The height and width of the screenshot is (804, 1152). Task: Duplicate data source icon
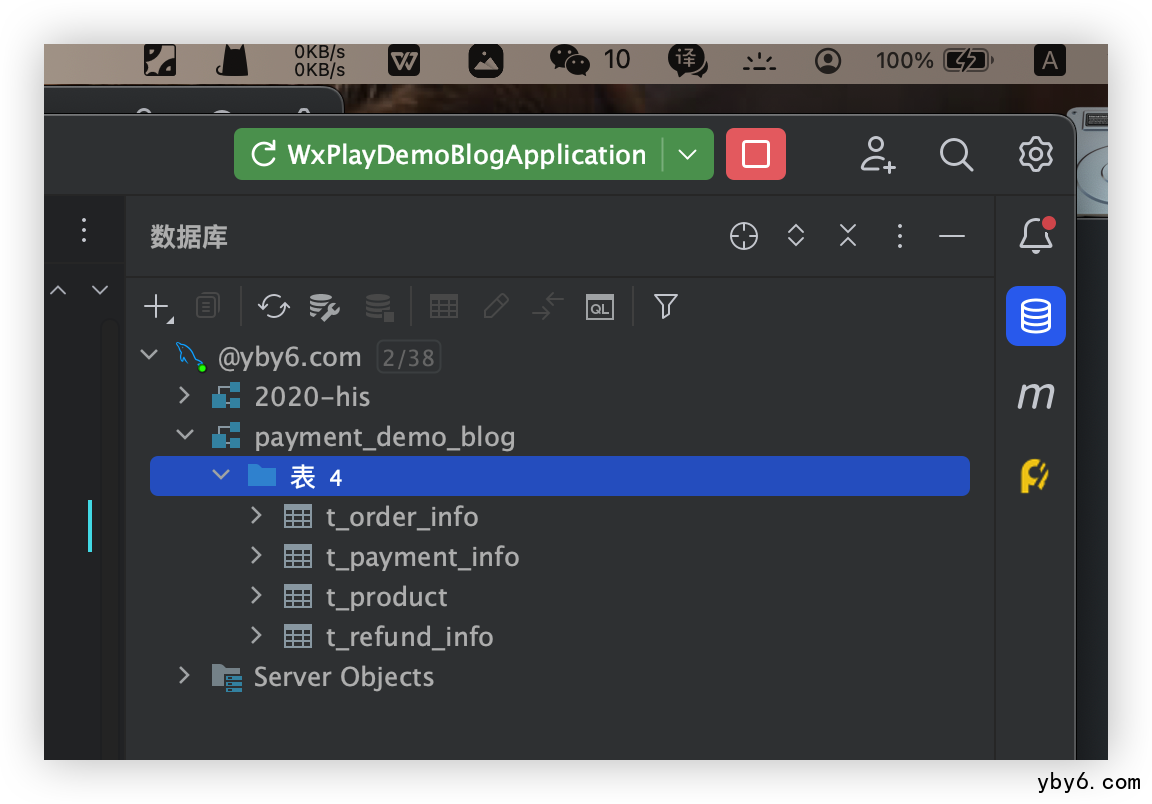(x=208, y=306)
